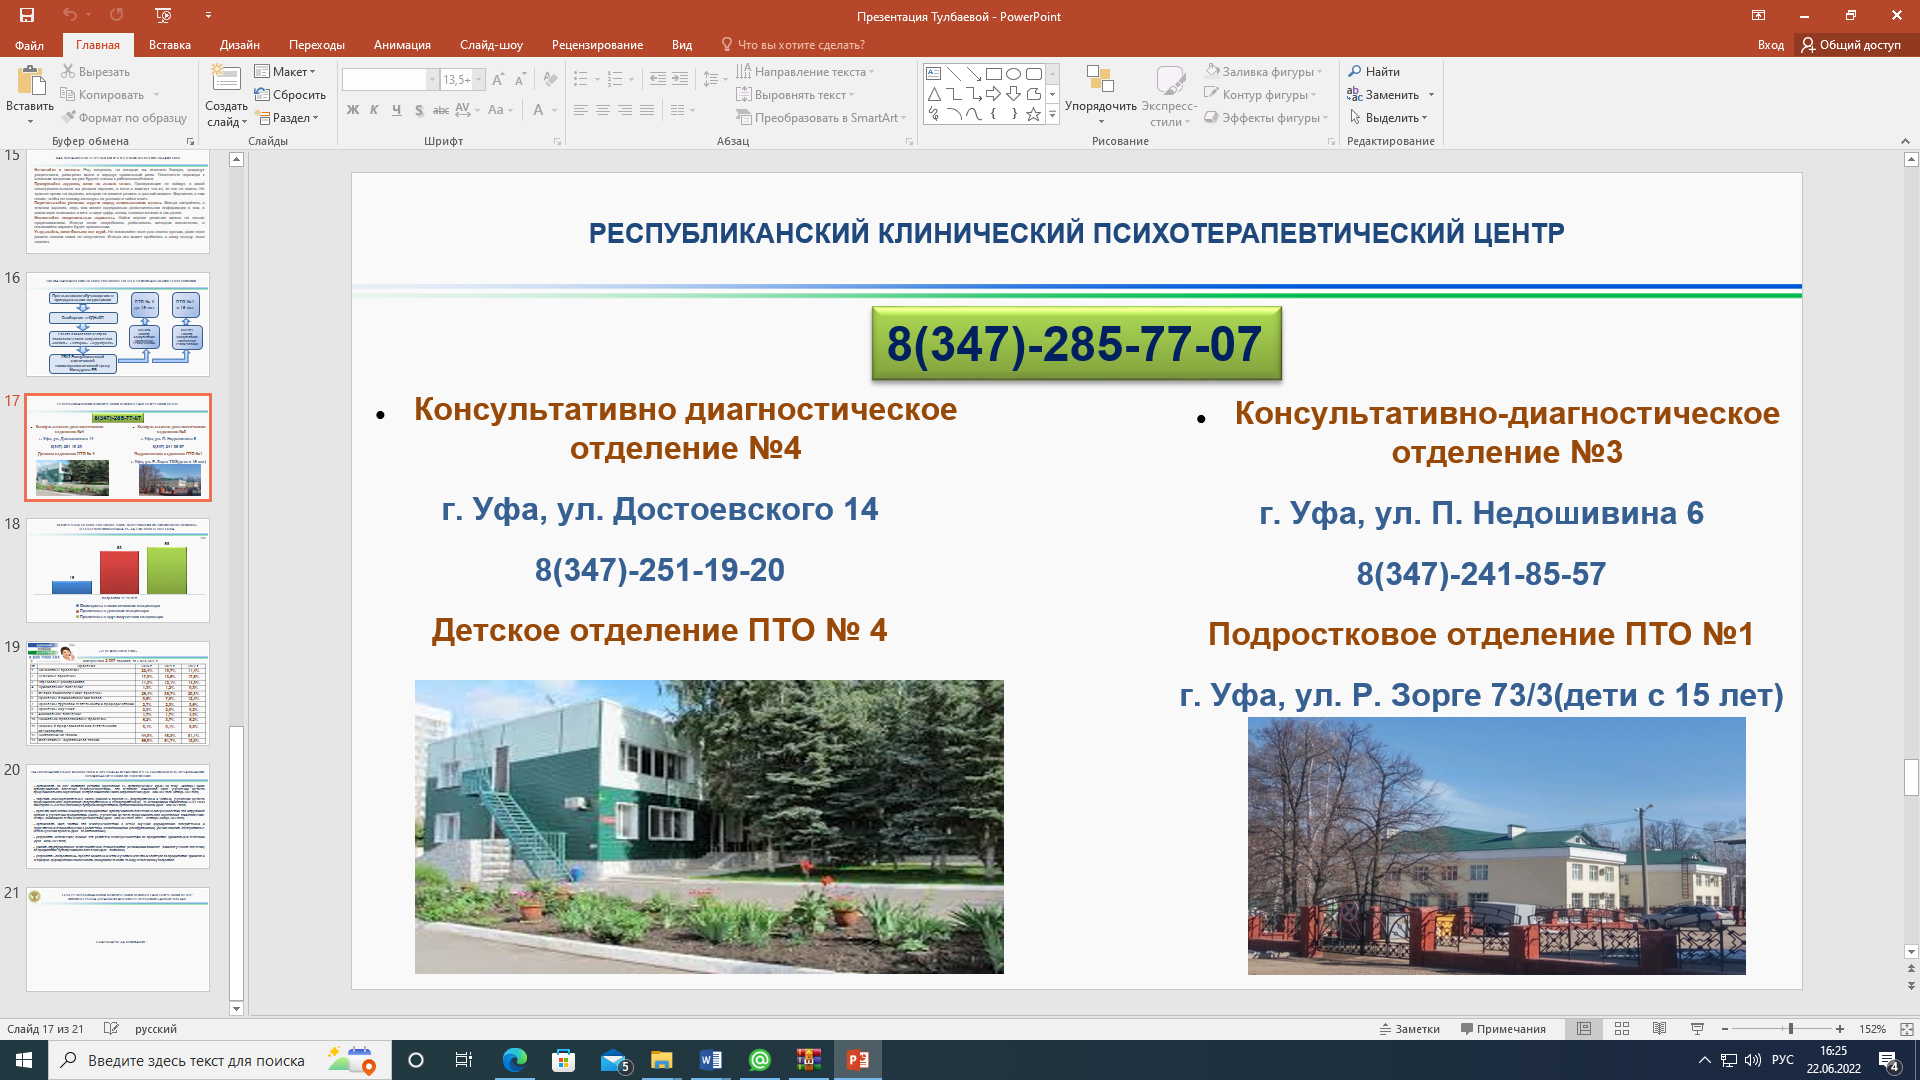Click the New Slide icon
The height and width of the screenshot is (1080, 1920).
click(226, 80)
